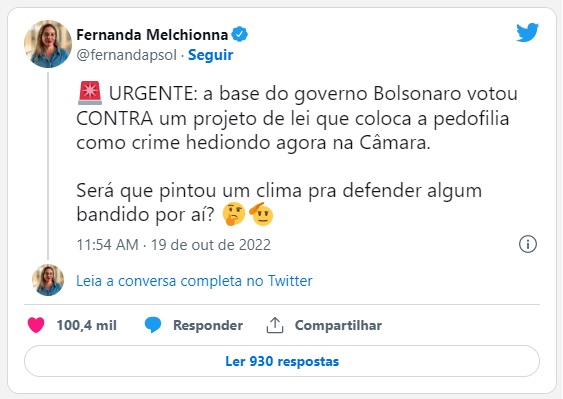Click the share upload arrow icon

tap(275, 325)
